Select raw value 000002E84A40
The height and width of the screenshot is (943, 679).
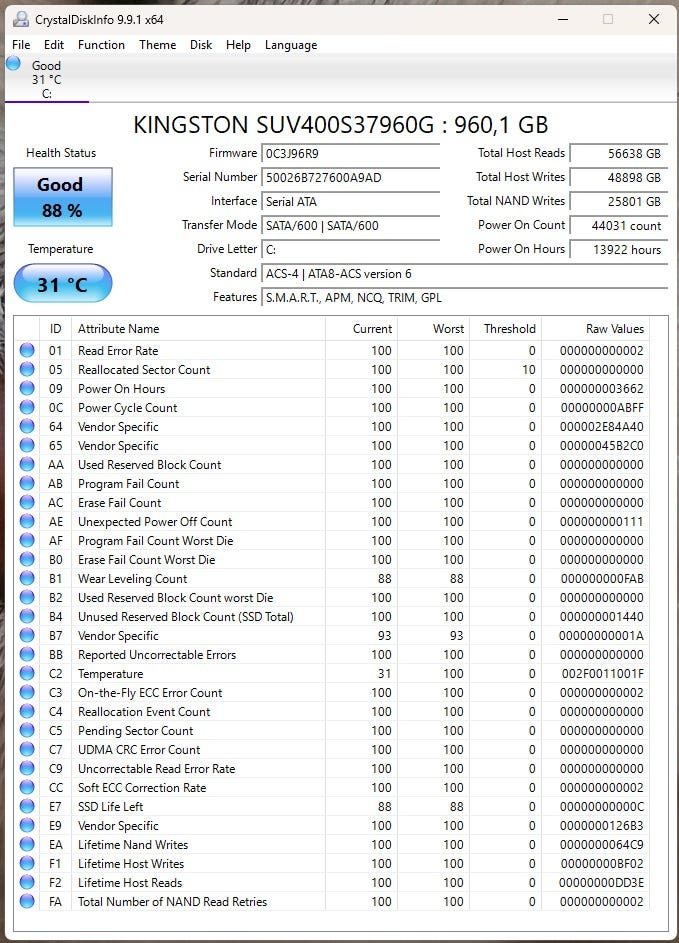601,426
